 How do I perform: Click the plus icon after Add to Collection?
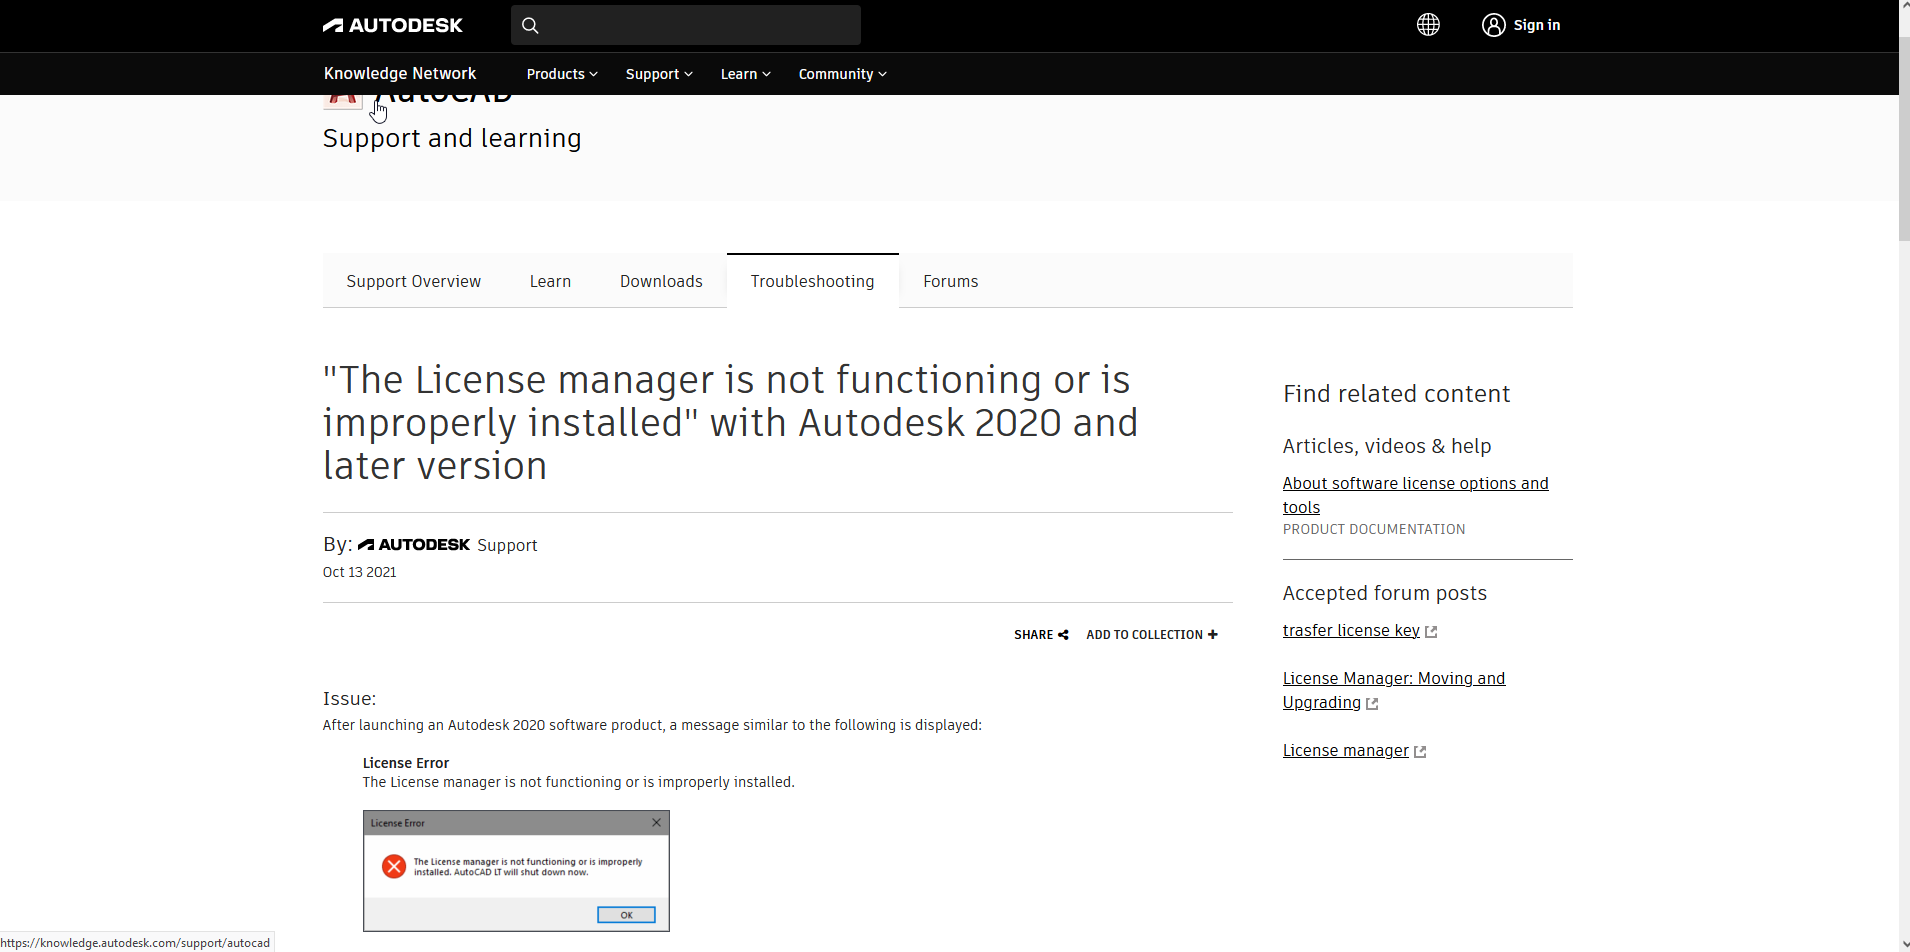point(1213,635)
